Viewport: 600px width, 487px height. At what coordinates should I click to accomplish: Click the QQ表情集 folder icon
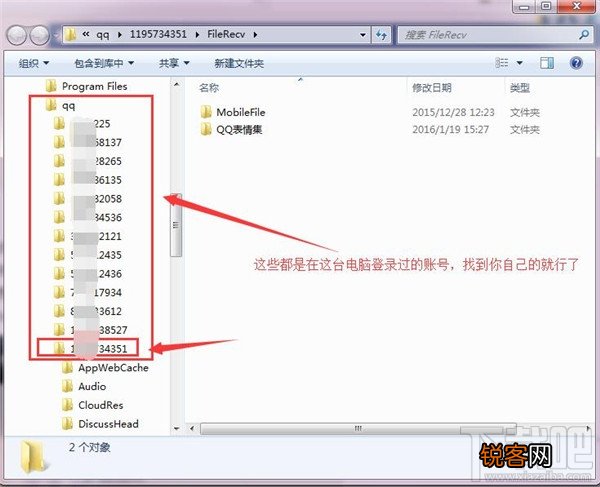point(206,129)
